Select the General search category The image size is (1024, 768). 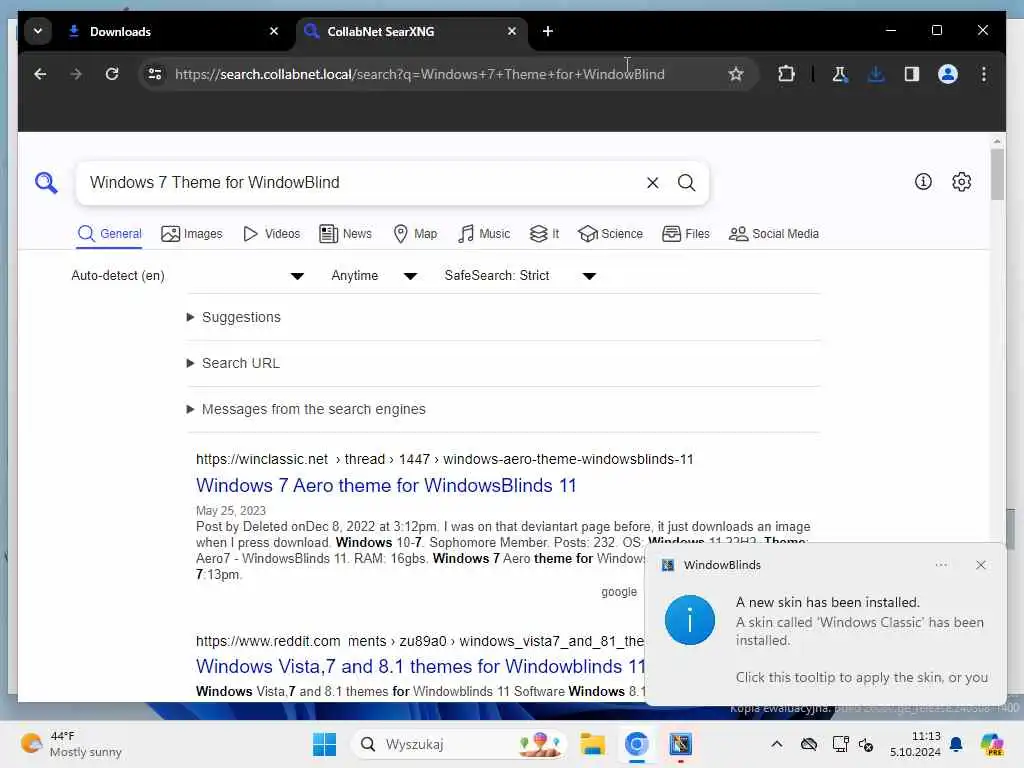point(109,234)
